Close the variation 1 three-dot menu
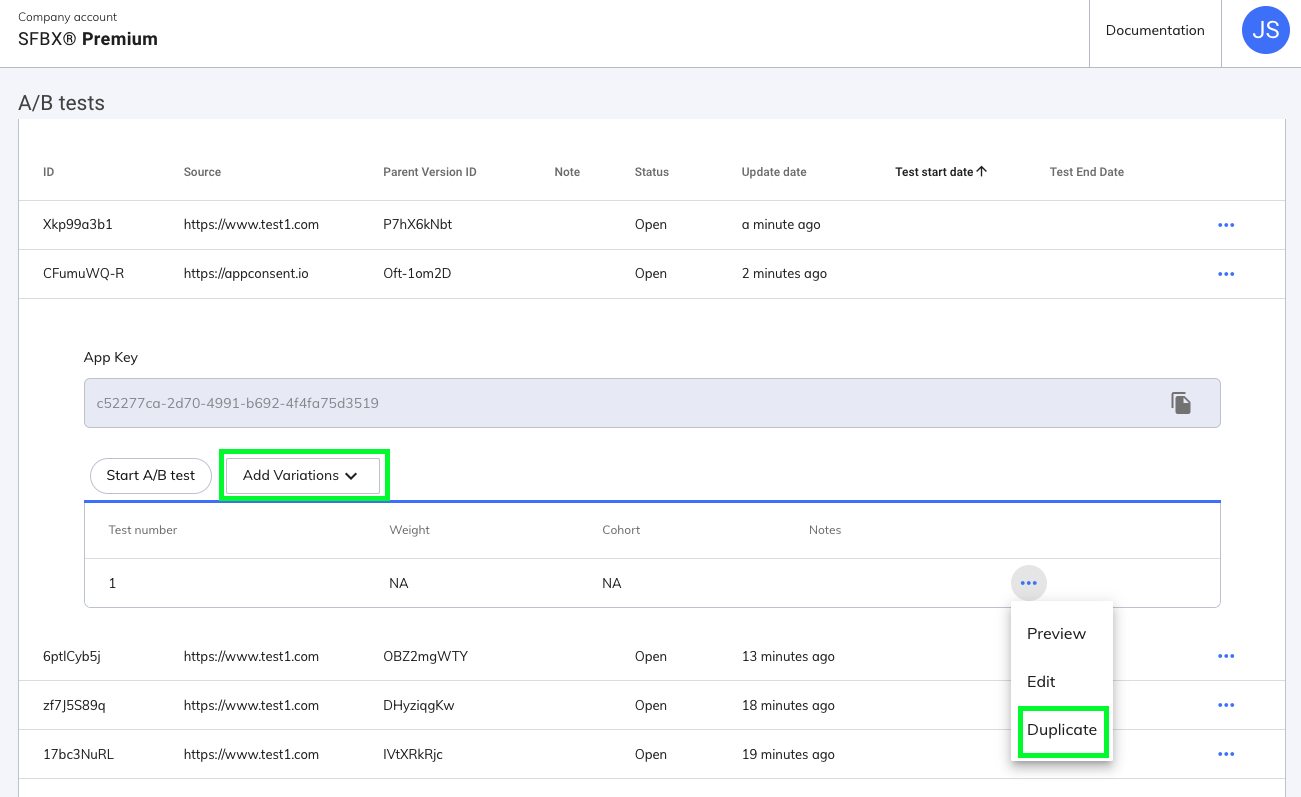1301x797 pixels. (1028, 583)
